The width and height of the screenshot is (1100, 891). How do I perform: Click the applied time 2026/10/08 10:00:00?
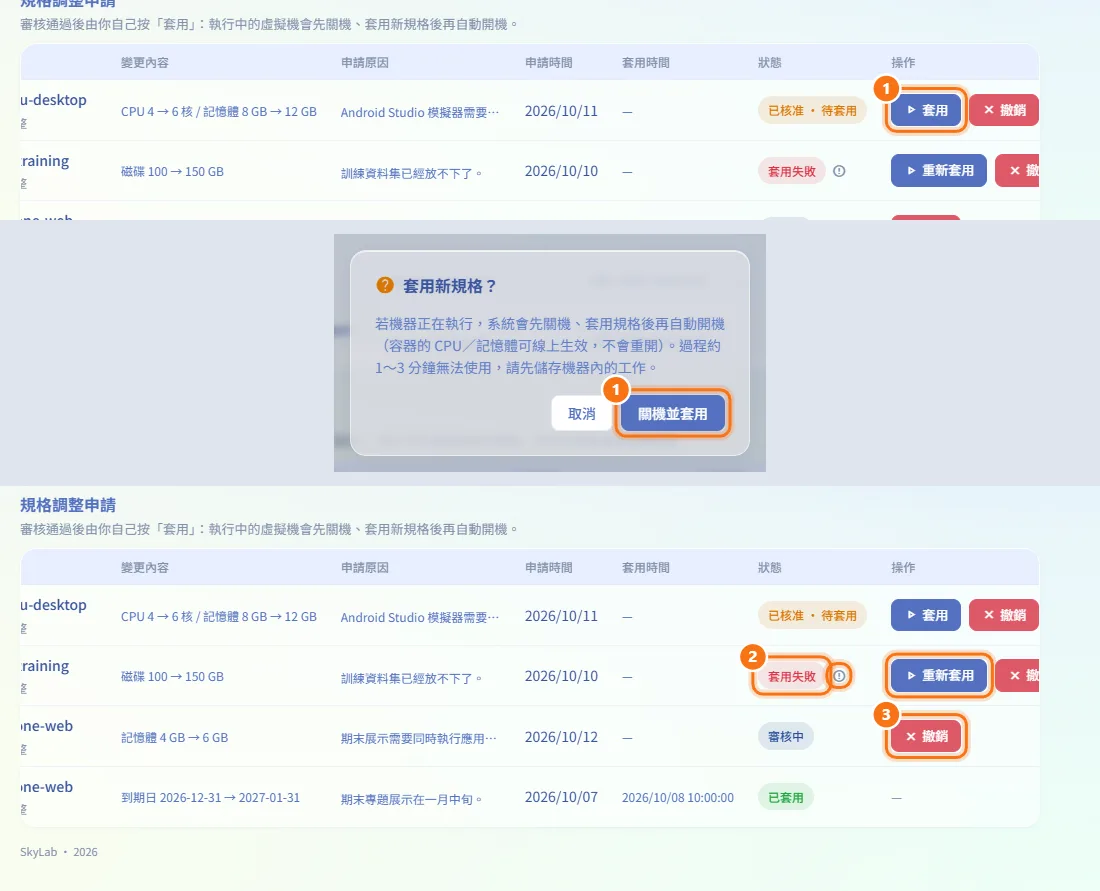click(678, 798)
